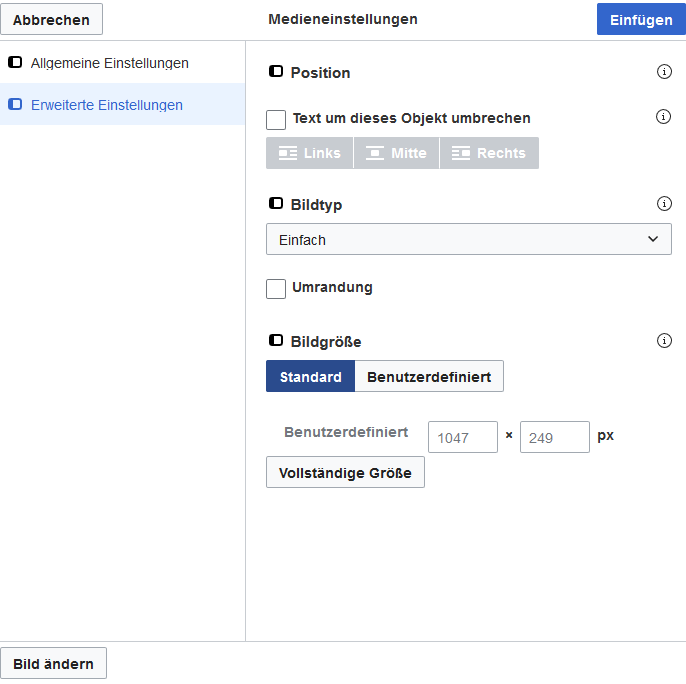The height and width of the screenshot is (684, 686).
Task: Click the Bildtyp dropdown chevron arrow
Action: coord(653,240)
